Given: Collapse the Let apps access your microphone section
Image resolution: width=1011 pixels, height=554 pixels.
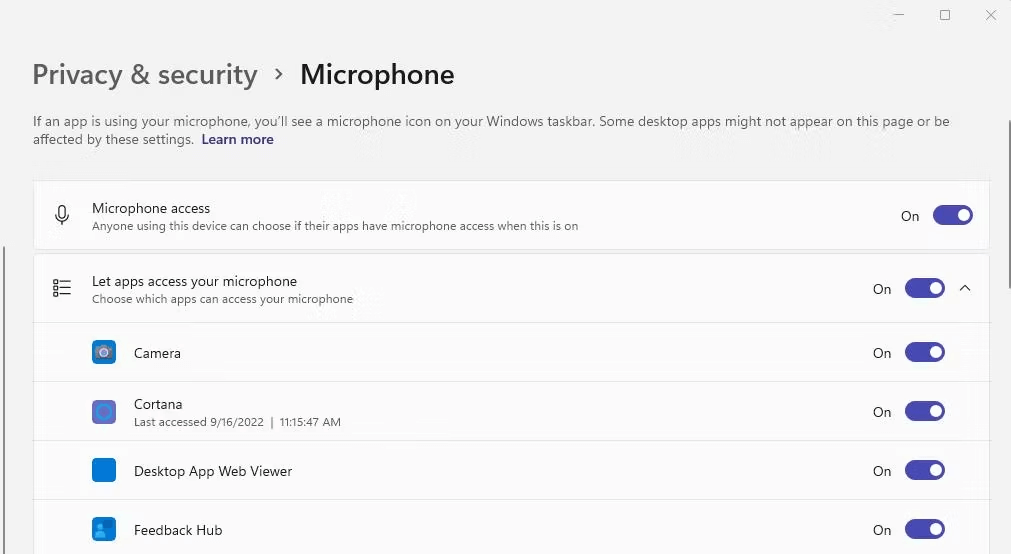Looking at the screenshot, I should 965,288.
